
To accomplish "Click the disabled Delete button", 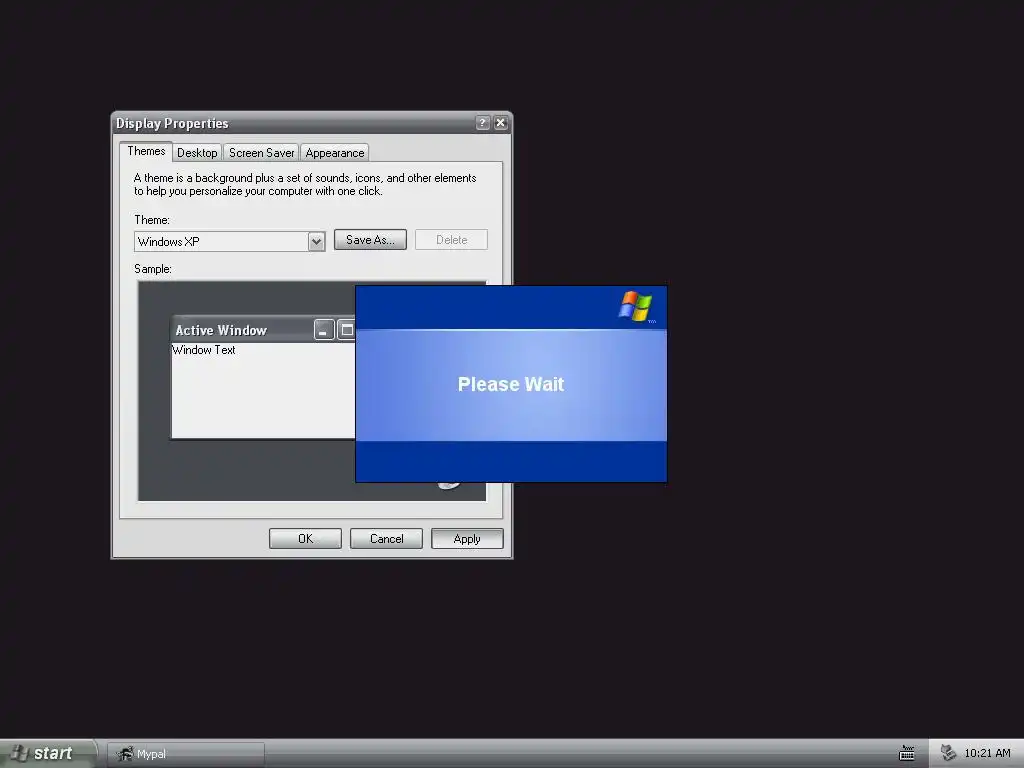I will pyautogui.click(x=451, y=240).
